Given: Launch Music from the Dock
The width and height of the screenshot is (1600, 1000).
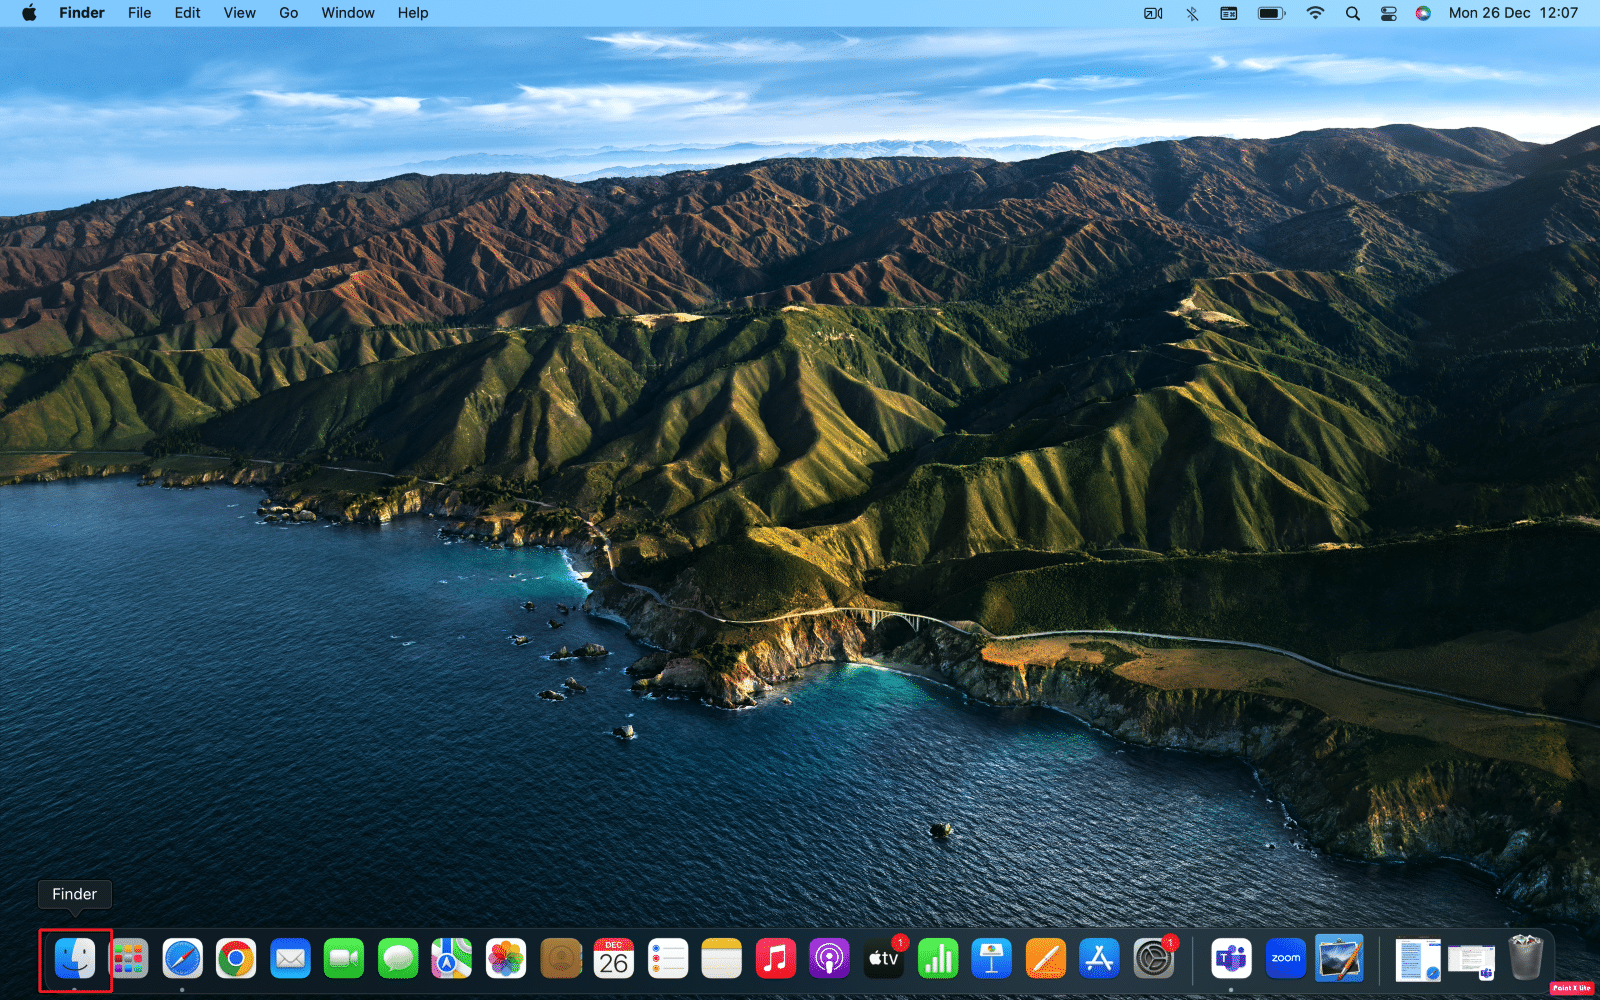Looking at the screenshot, I should coord(776,959).
